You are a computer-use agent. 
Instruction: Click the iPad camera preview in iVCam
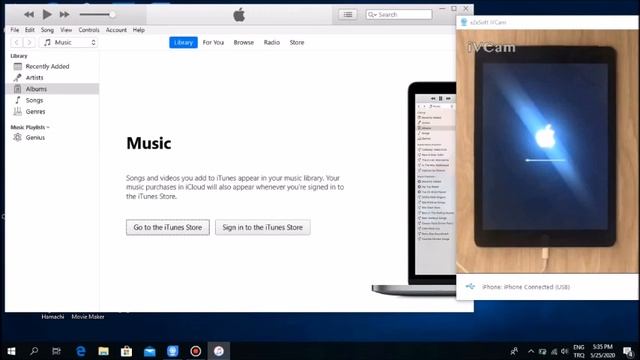click(x=547, y=151)
